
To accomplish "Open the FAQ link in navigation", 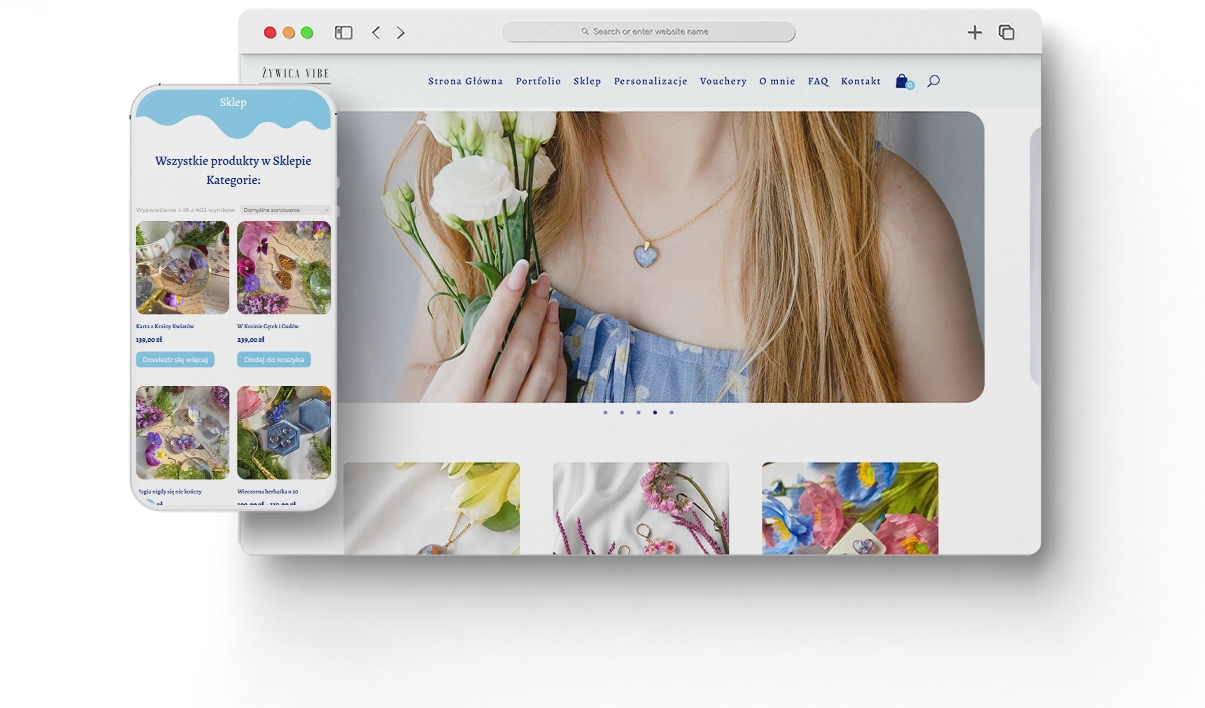I will click(x=818, y=81).
